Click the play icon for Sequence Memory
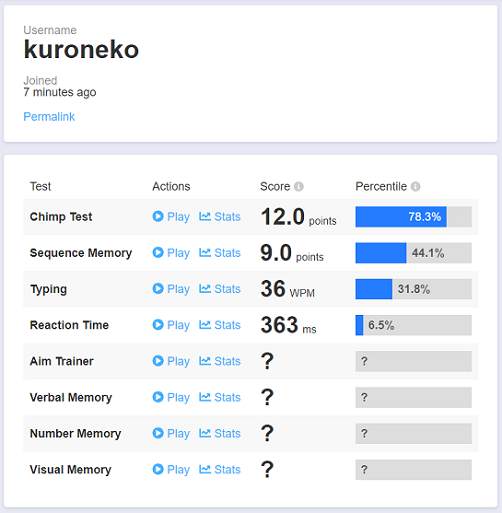502x513 pixels. click(x=158, y=252)
